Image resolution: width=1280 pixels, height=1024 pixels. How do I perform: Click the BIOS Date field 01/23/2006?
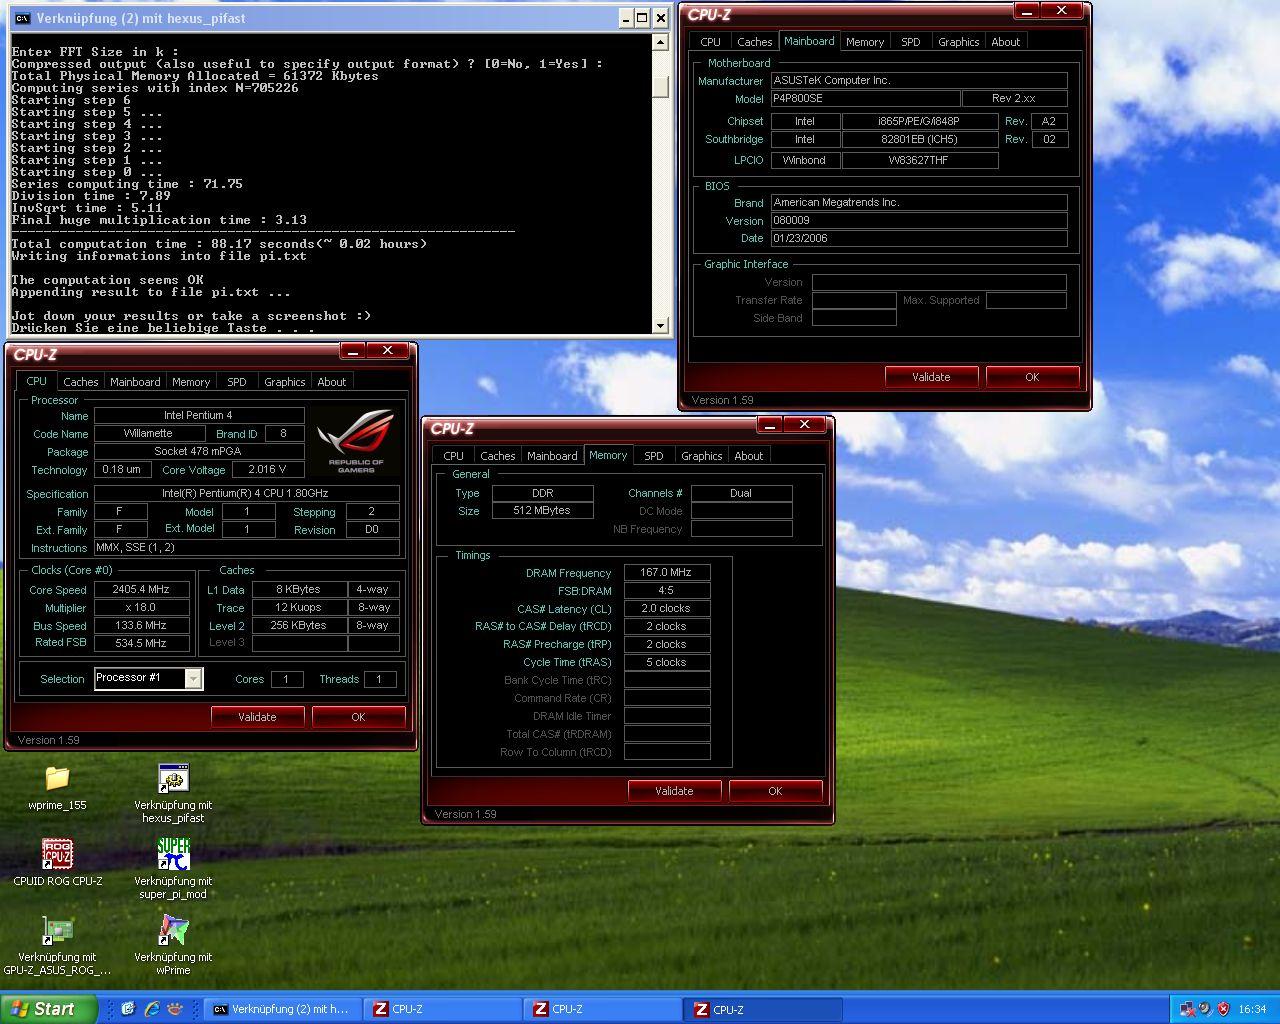pyautogui.click(x=918, y=239)
